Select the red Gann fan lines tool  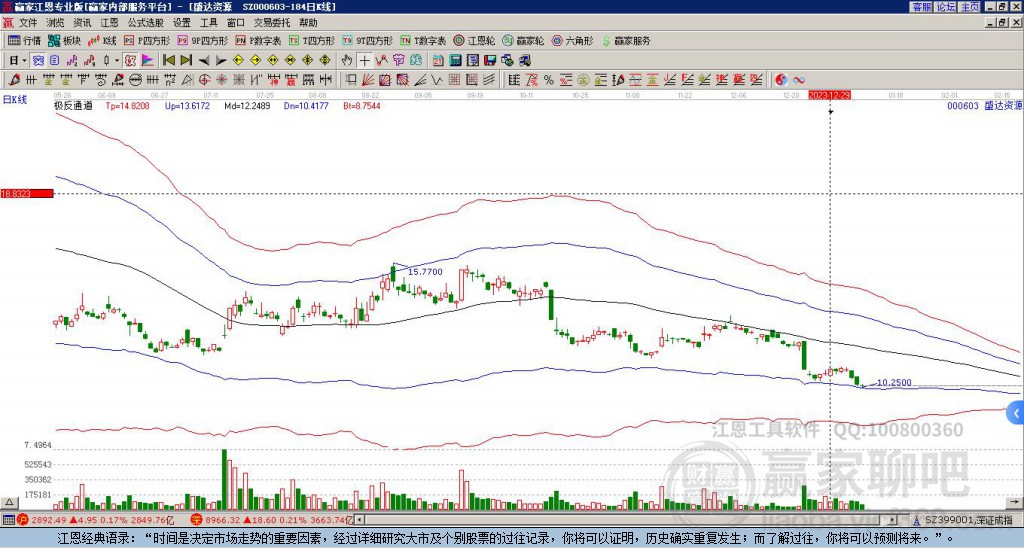[x=368, y=80]
